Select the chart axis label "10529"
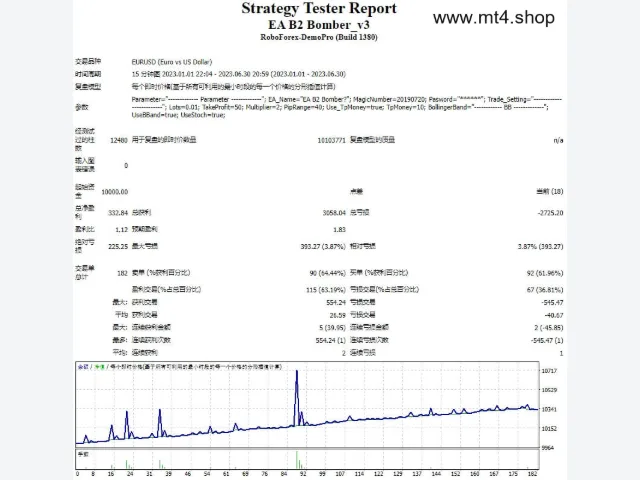This screenshot has width=640, height=480. tap(549, 390)
